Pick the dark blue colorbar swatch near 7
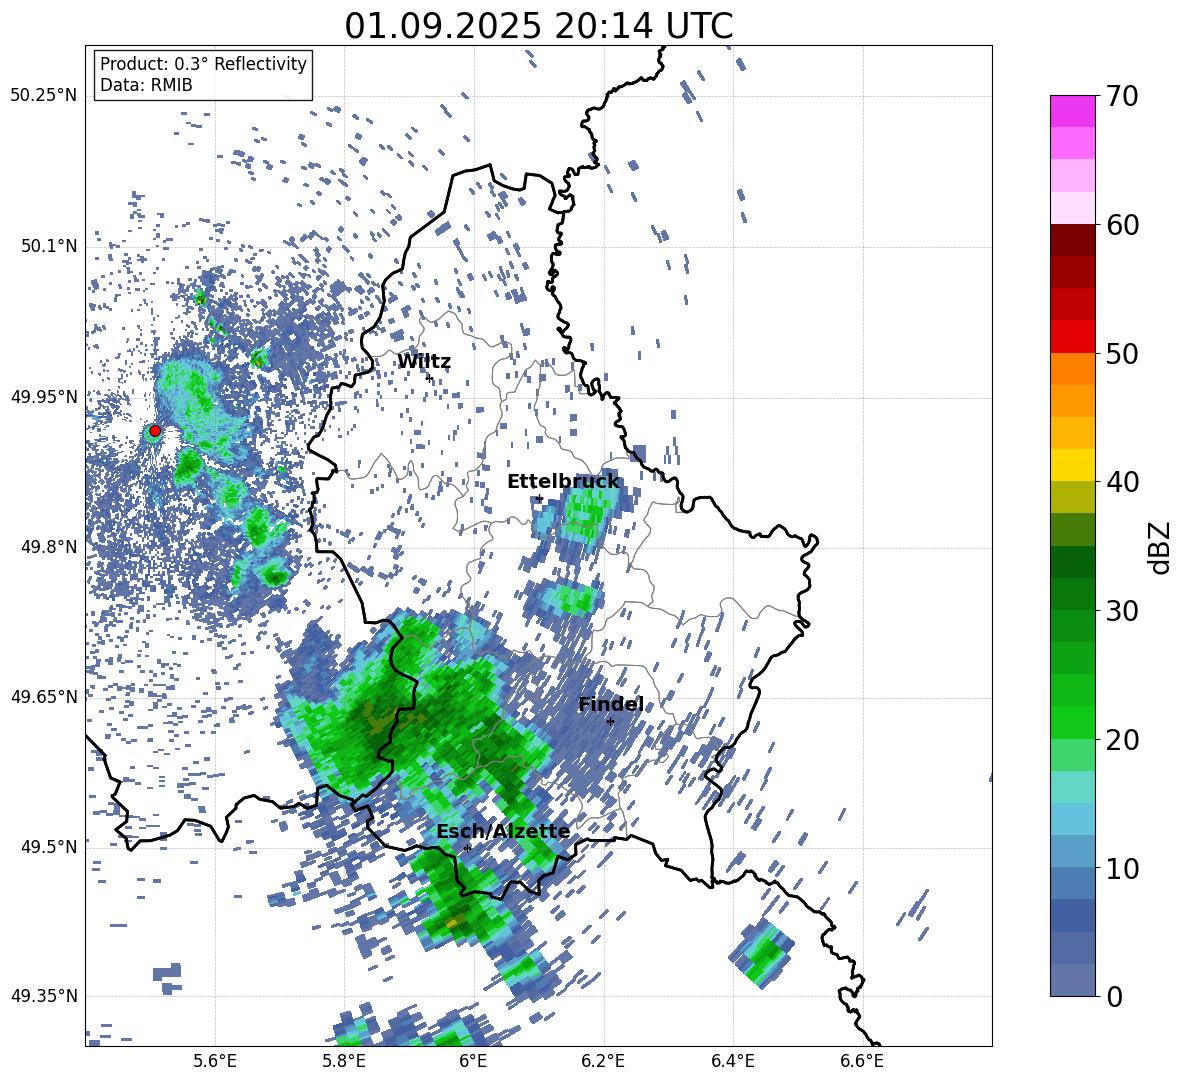Viewport: 1184px width, 1081px height. 1072,915
